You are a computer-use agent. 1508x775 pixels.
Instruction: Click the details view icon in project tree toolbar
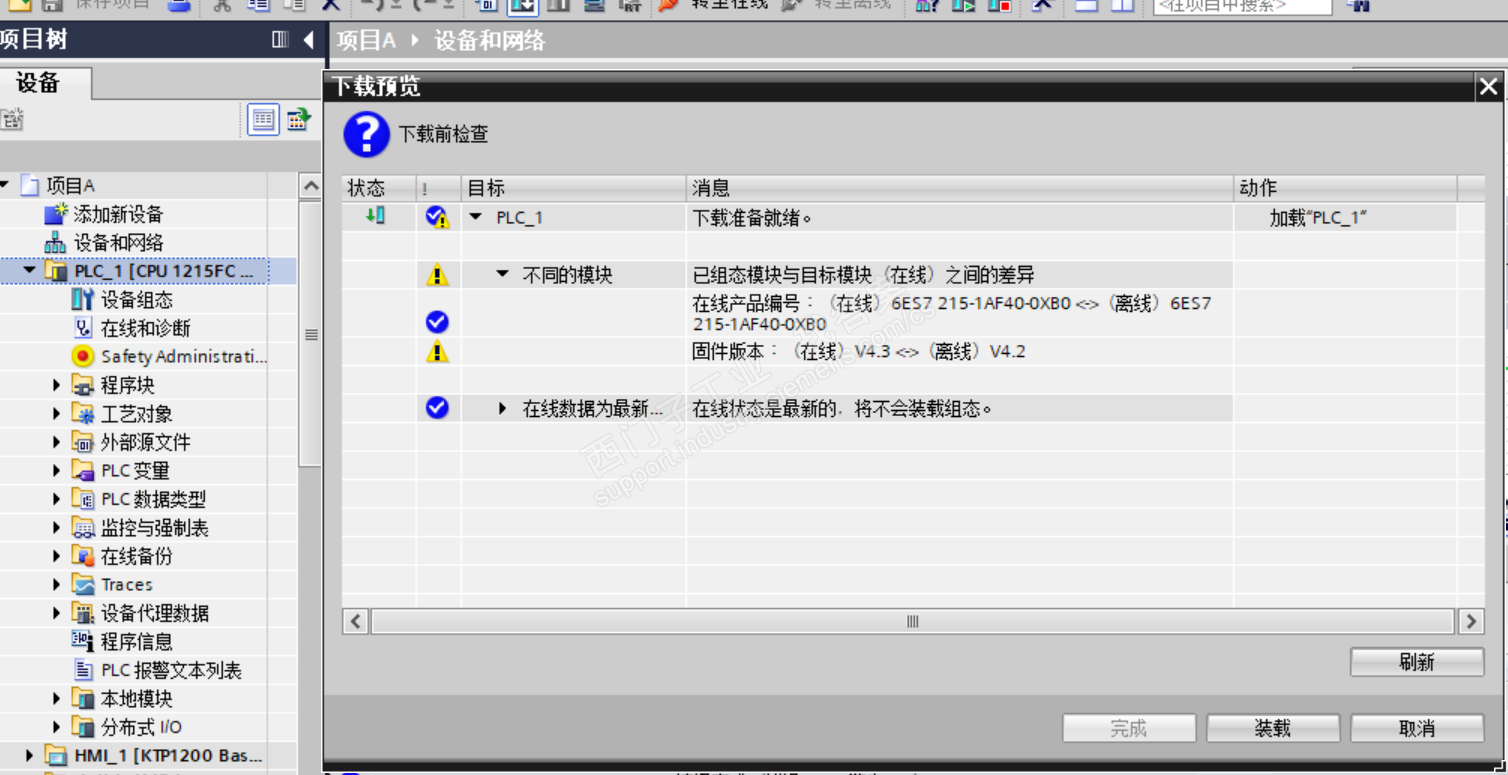click(x=263, y=120)
